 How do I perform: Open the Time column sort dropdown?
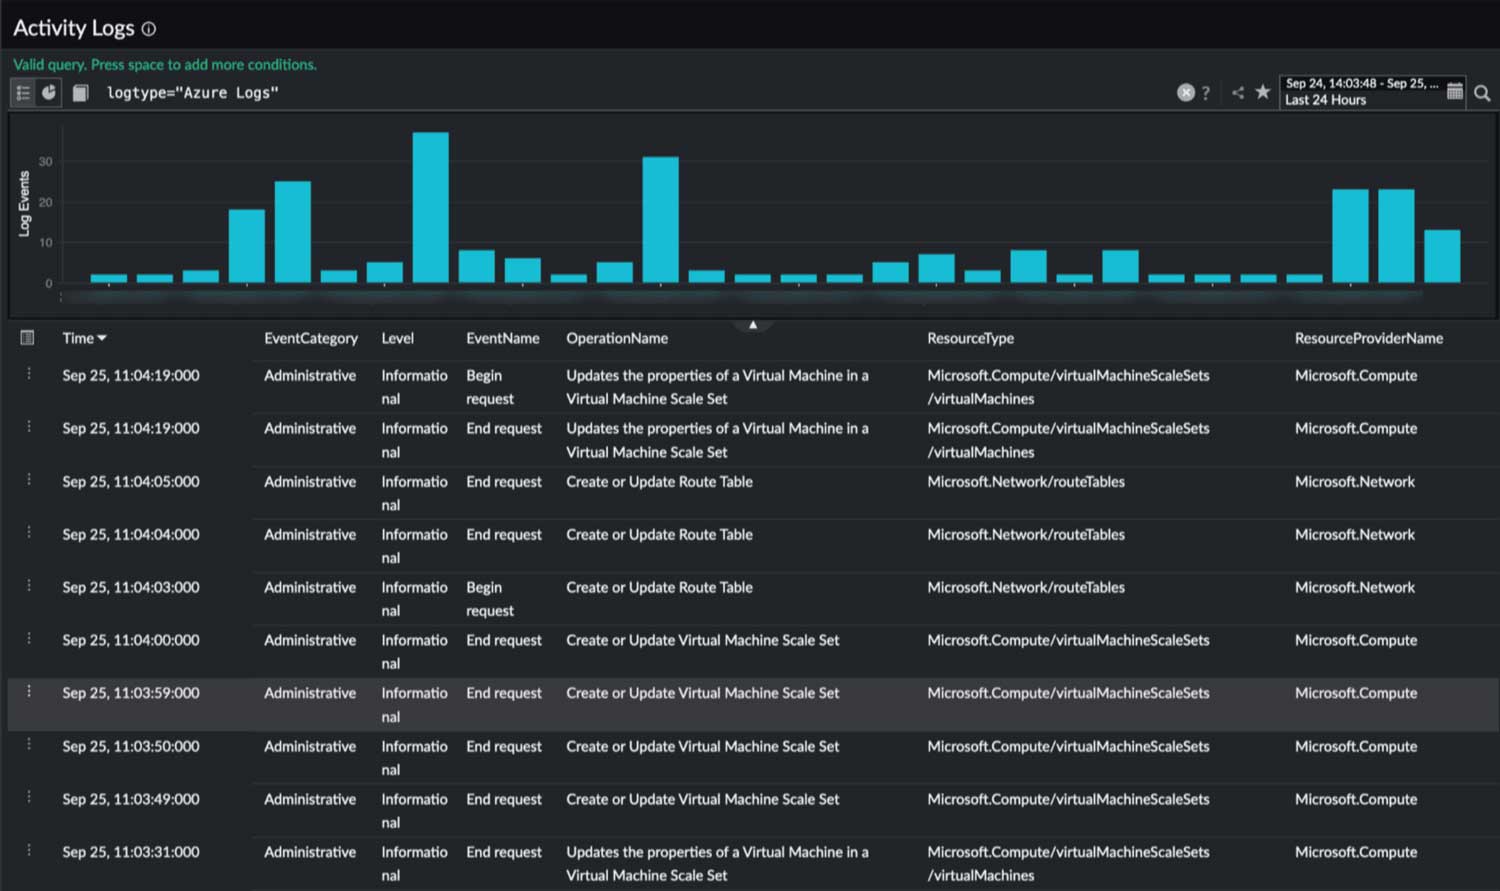103,338
